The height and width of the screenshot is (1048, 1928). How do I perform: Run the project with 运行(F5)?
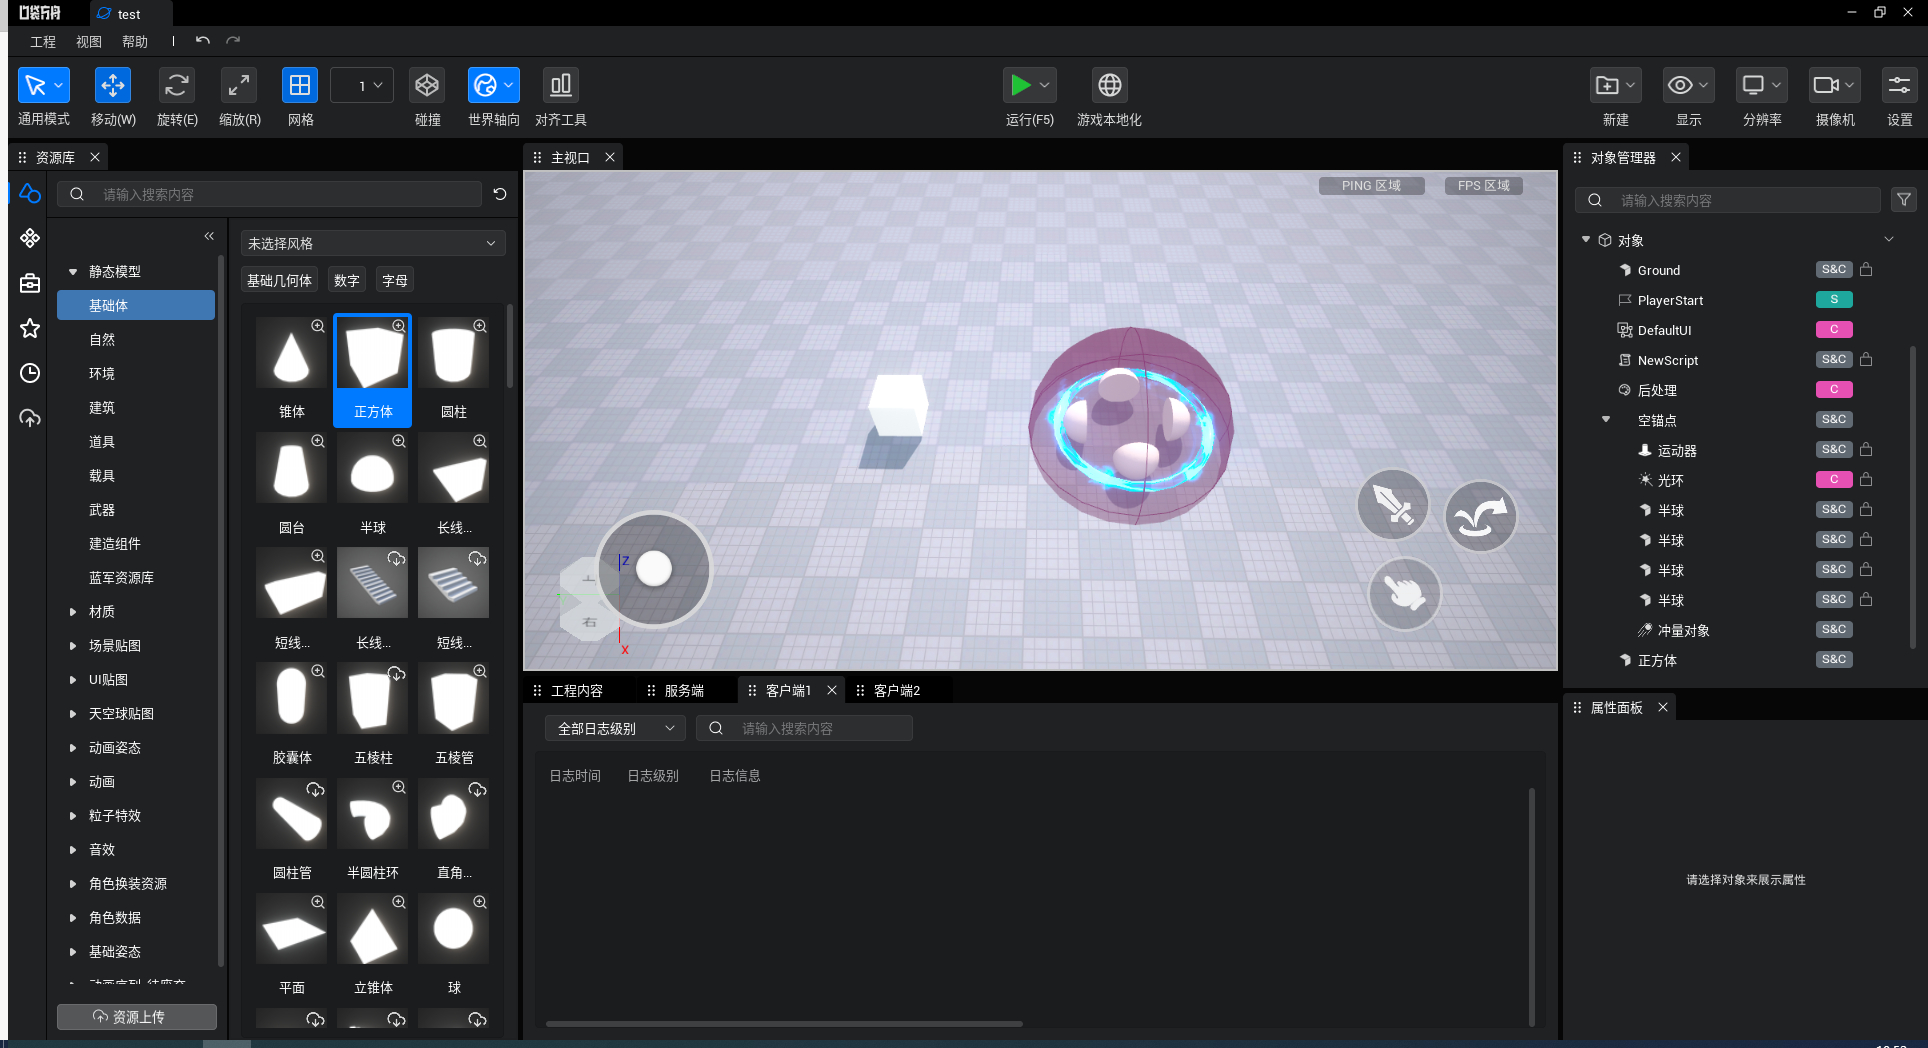pyautogui.click(x=1020, y=86)
